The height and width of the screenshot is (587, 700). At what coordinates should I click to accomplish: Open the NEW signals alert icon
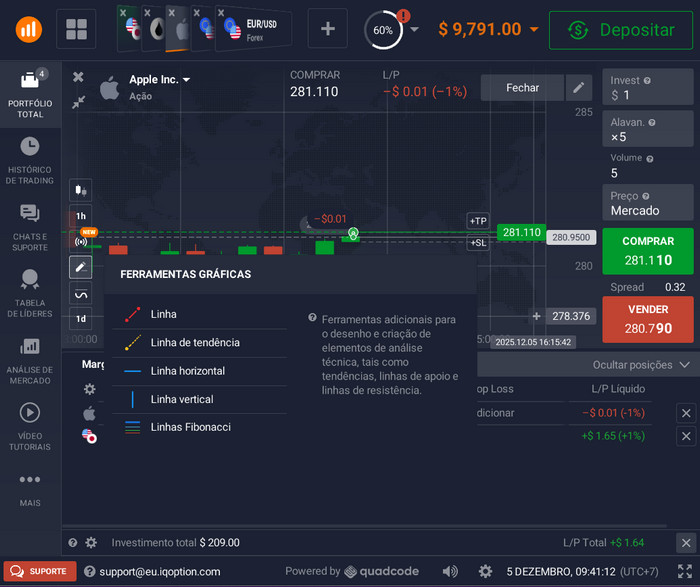coord(81,241)
